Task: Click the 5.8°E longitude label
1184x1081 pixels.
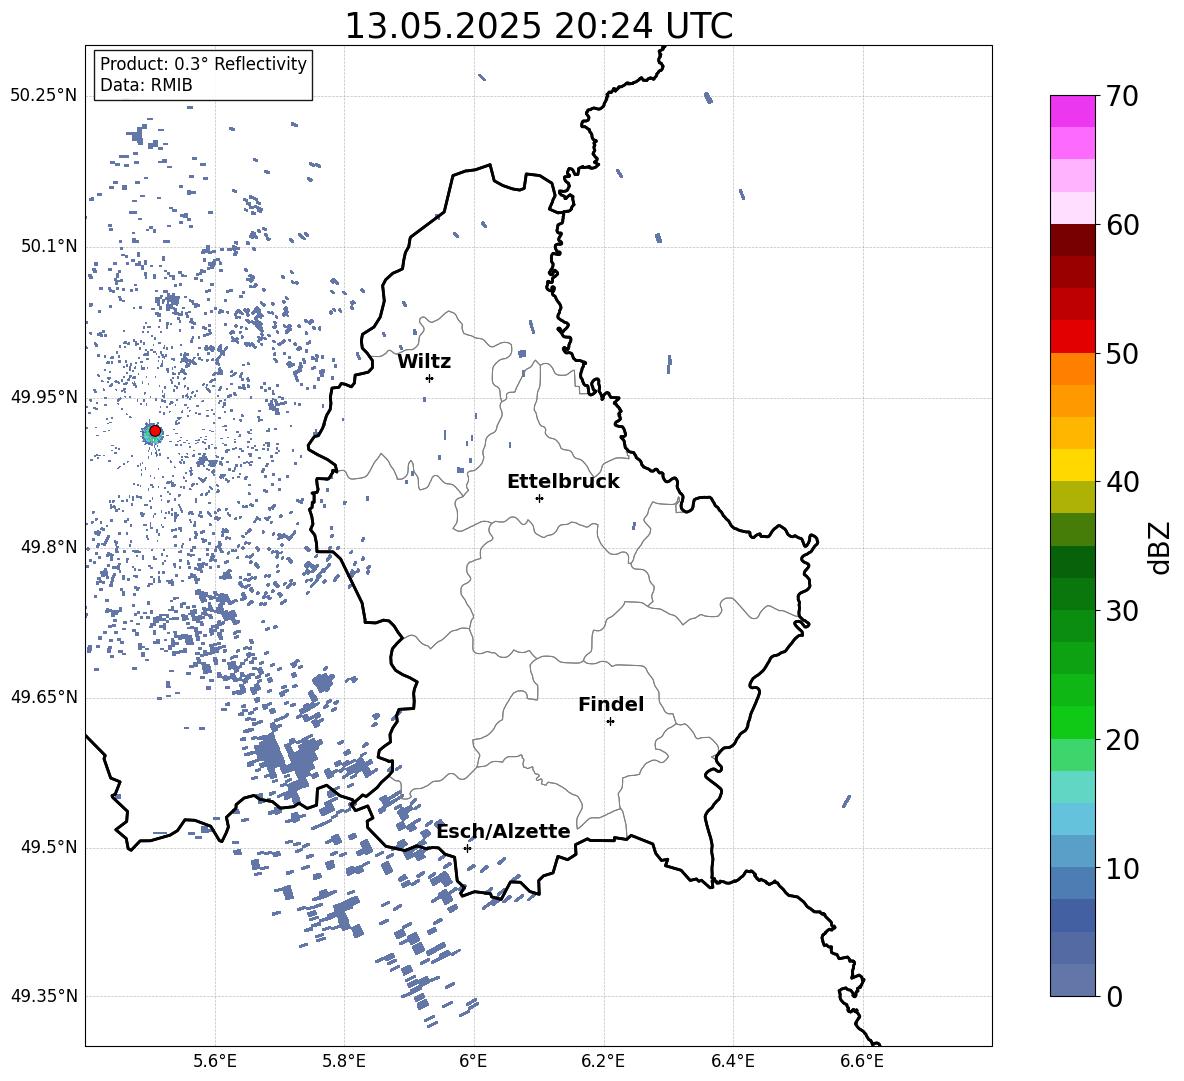Action: click(x=344, y=1061)
